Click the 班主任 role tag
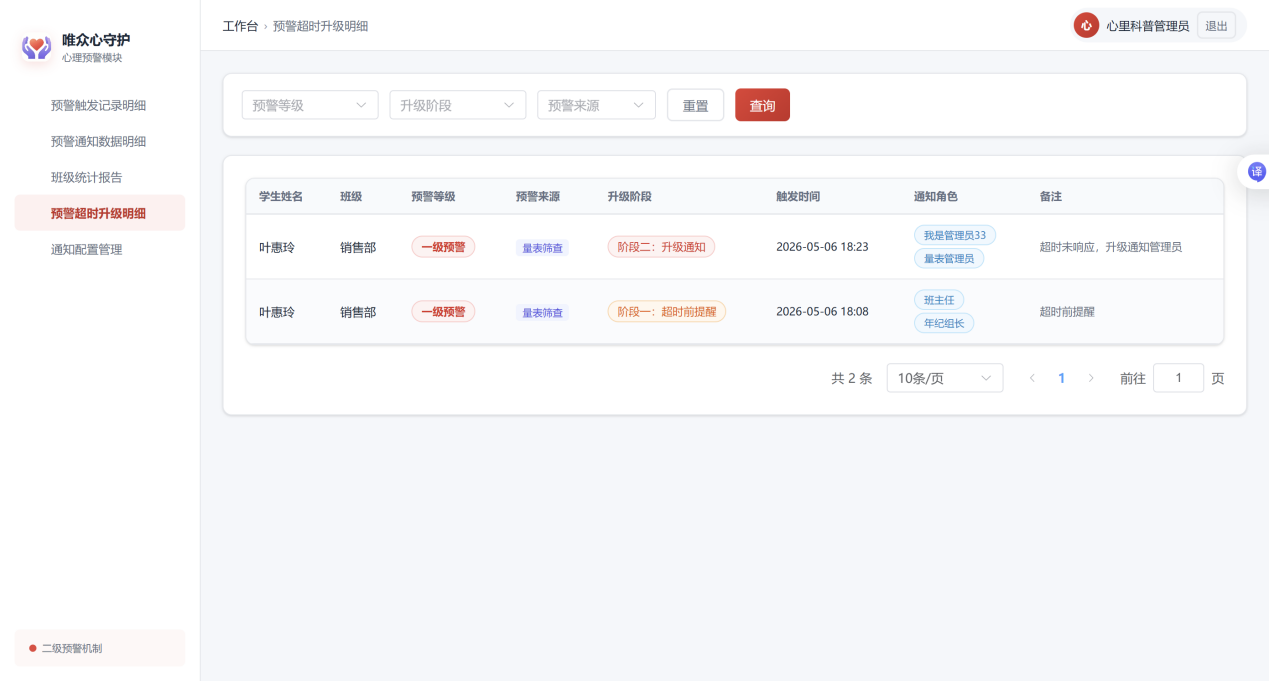The image size is (1269, 681). [x=939, y=300]
